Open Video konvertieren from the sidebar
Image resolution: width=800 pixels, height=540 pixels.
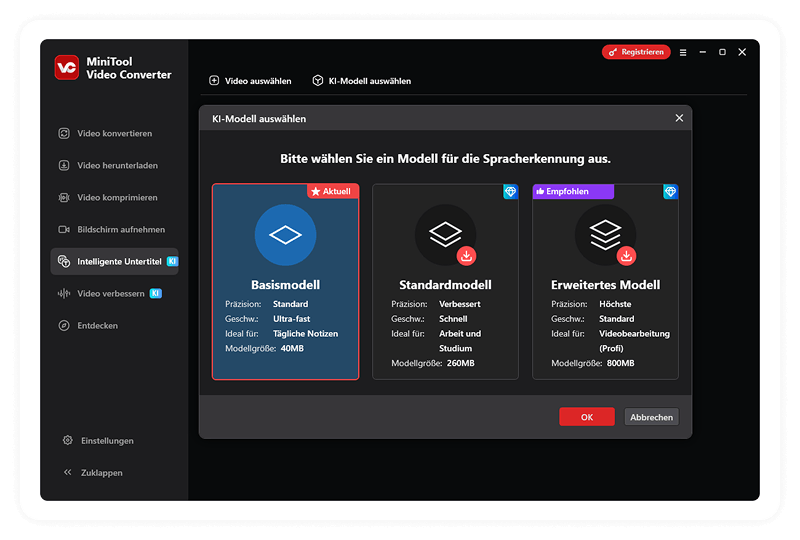tap(114, 133)
